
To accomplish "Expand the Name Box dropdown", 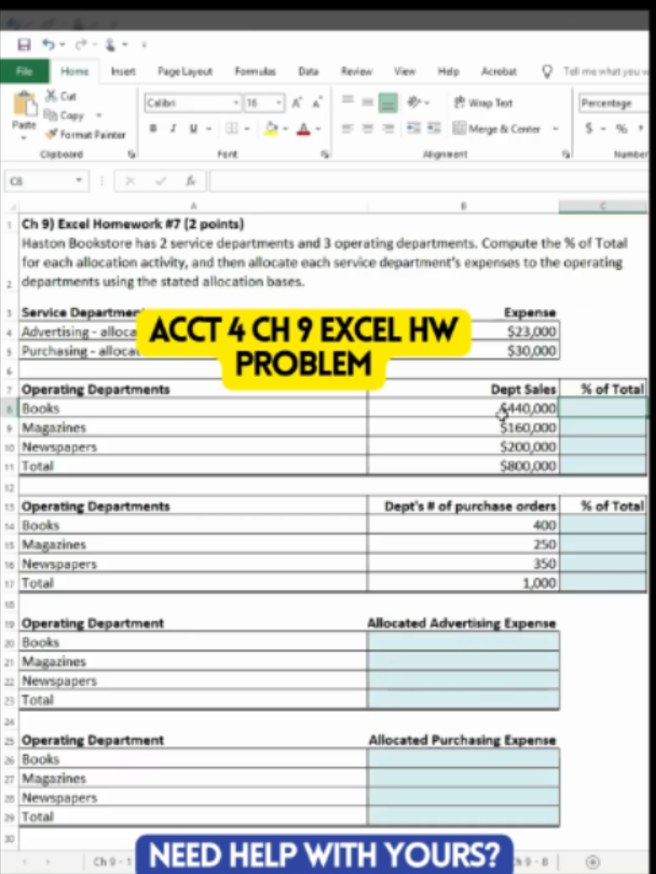I will click(79, 181).
